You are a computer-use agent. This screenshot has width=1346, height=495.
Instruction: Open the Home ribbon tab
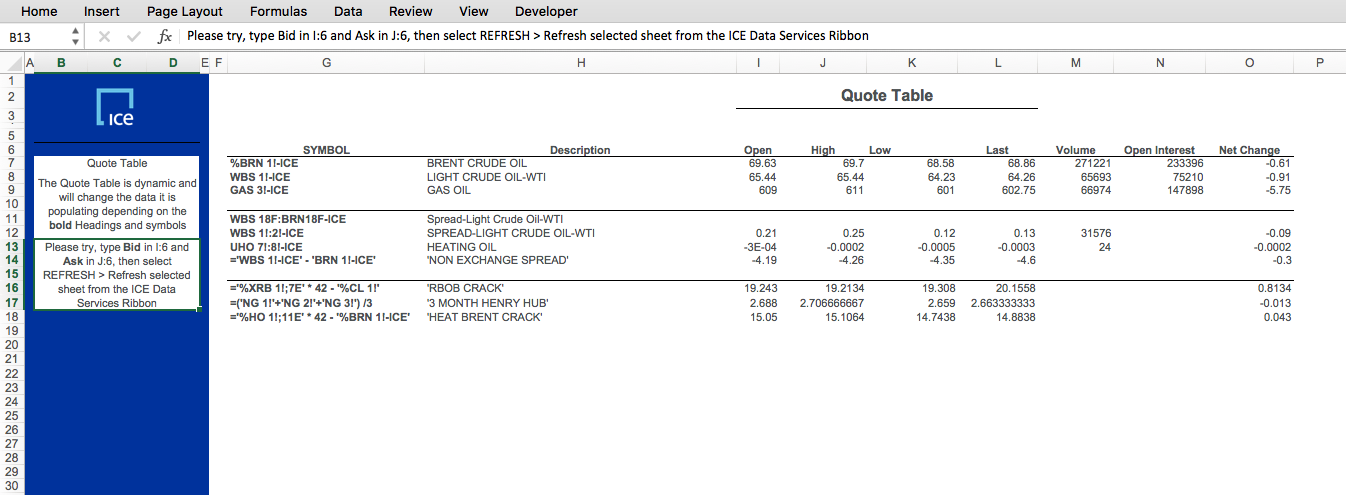39,12
